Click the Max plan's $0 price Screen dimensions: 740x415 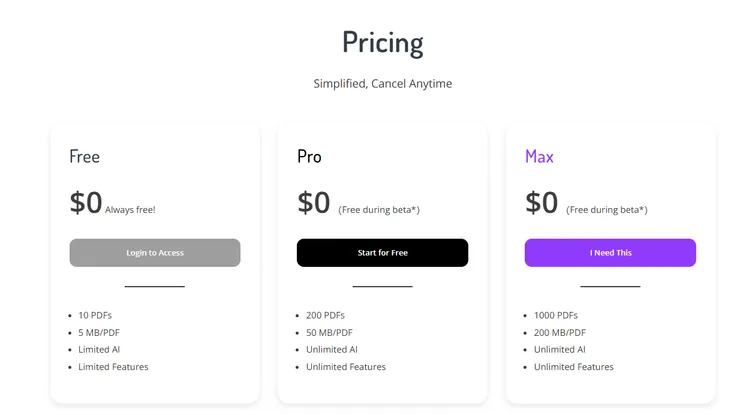click(541, 202)
